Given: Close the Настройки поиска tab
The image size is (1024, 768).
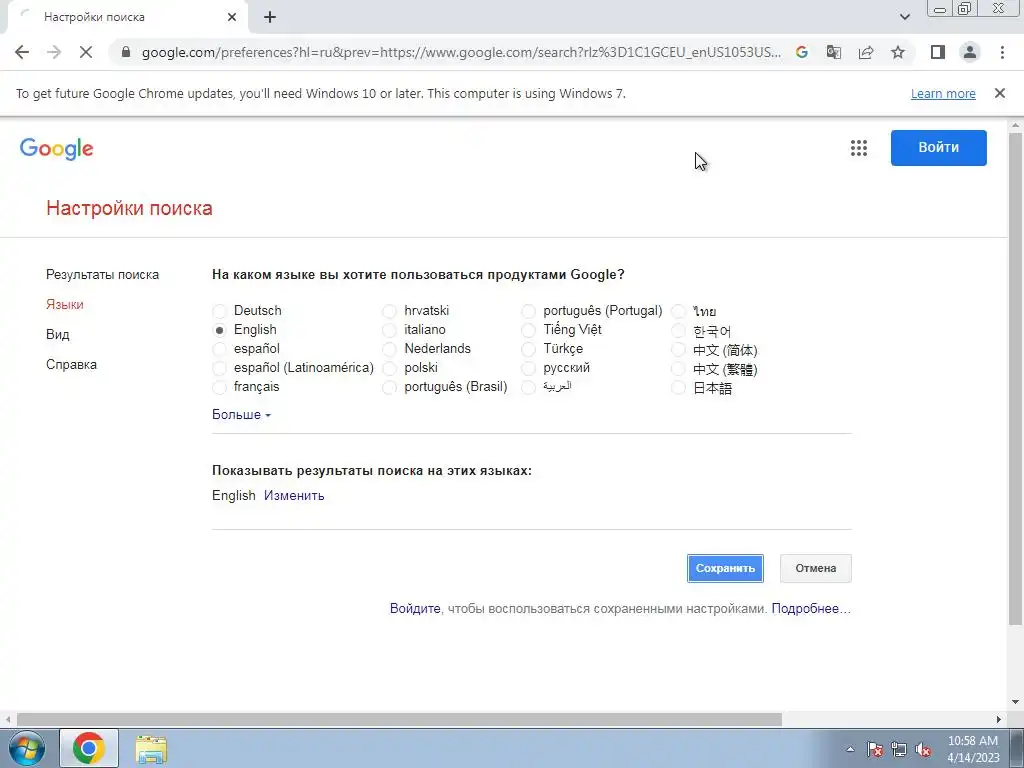Looking at the screenshot, I should click(x=232, y=18).
